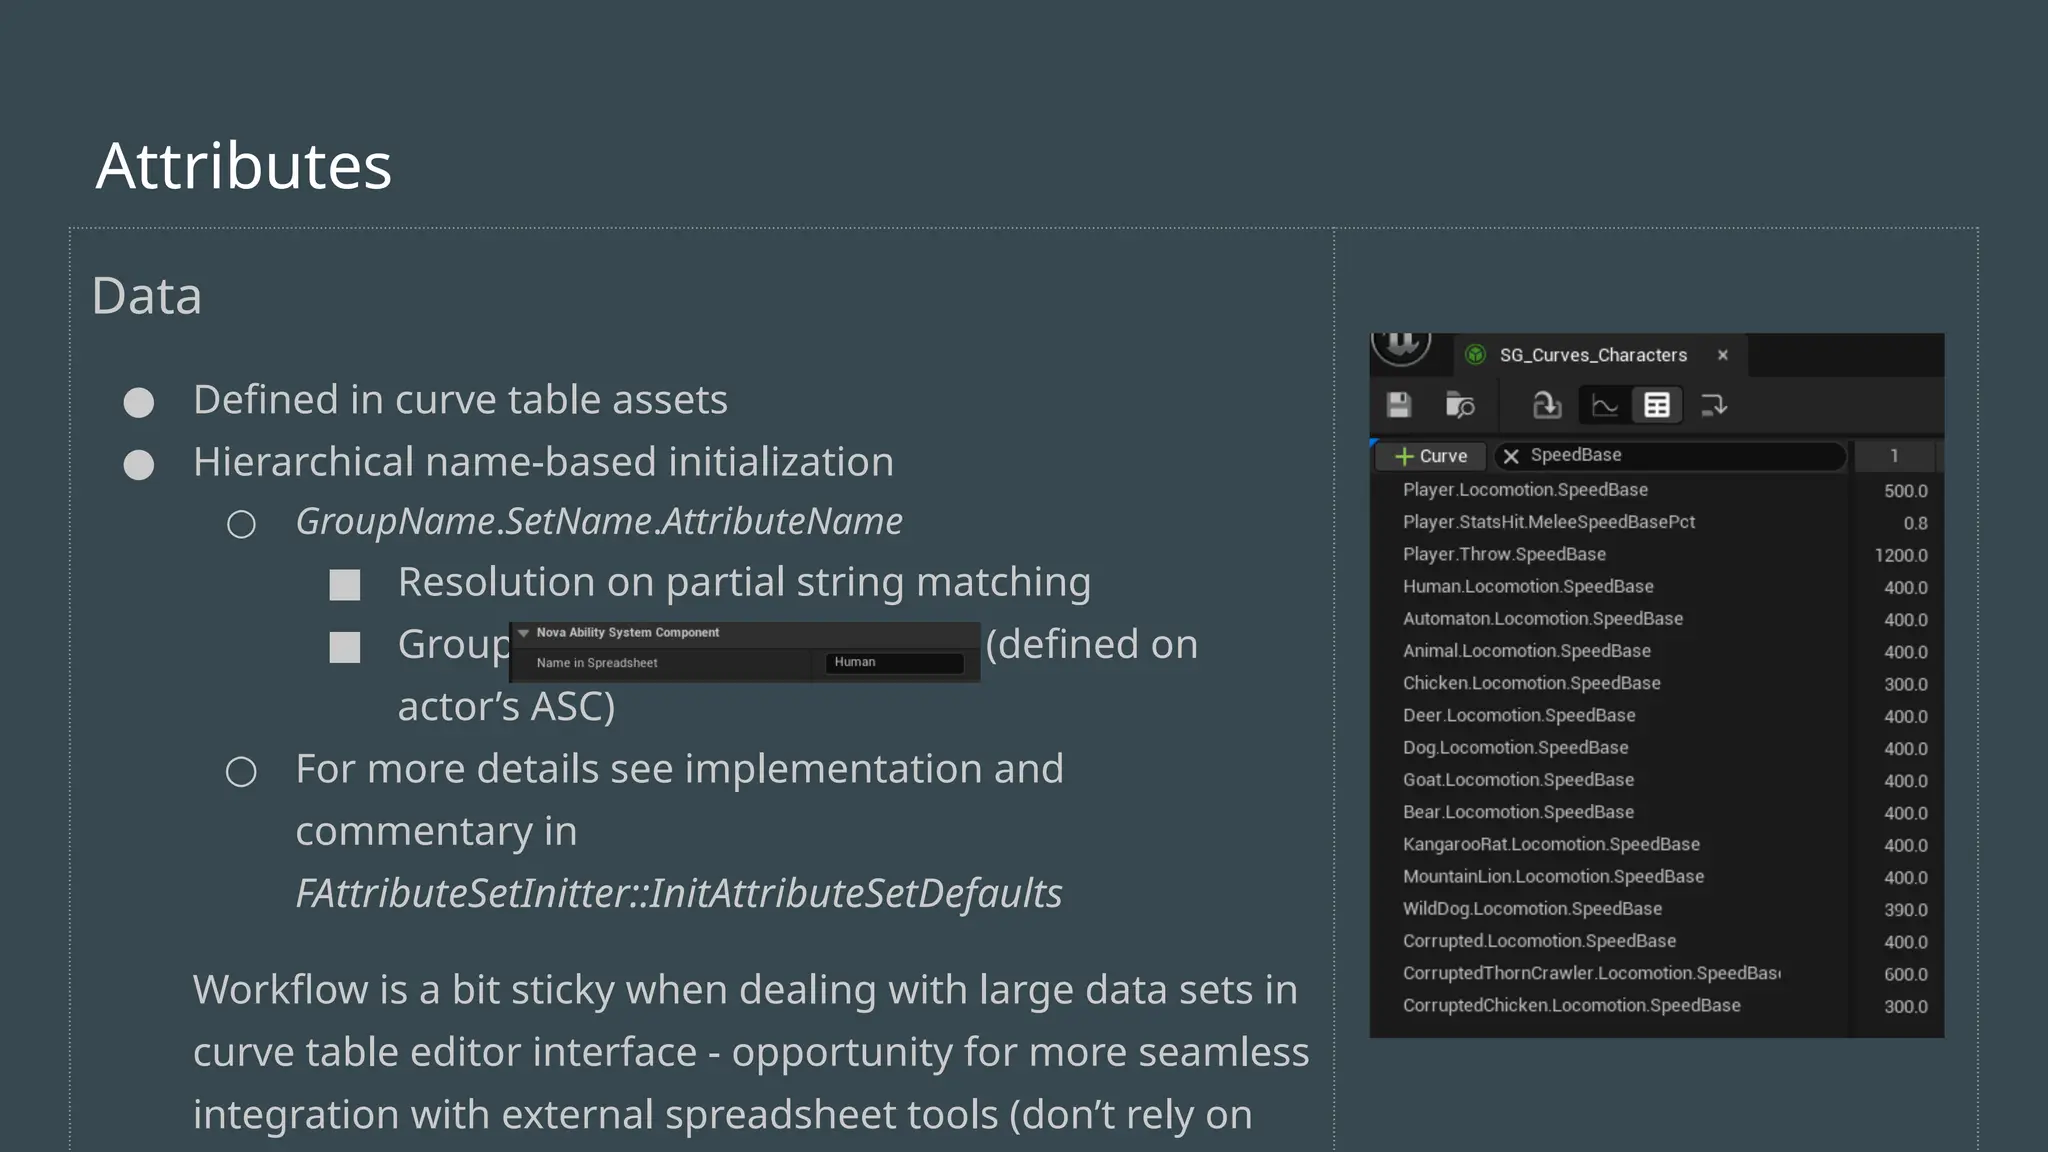Select the Chicken.Locomotion.SpeedBase row
This screenshot has height=1152, width=2048.
(1656, 683)
